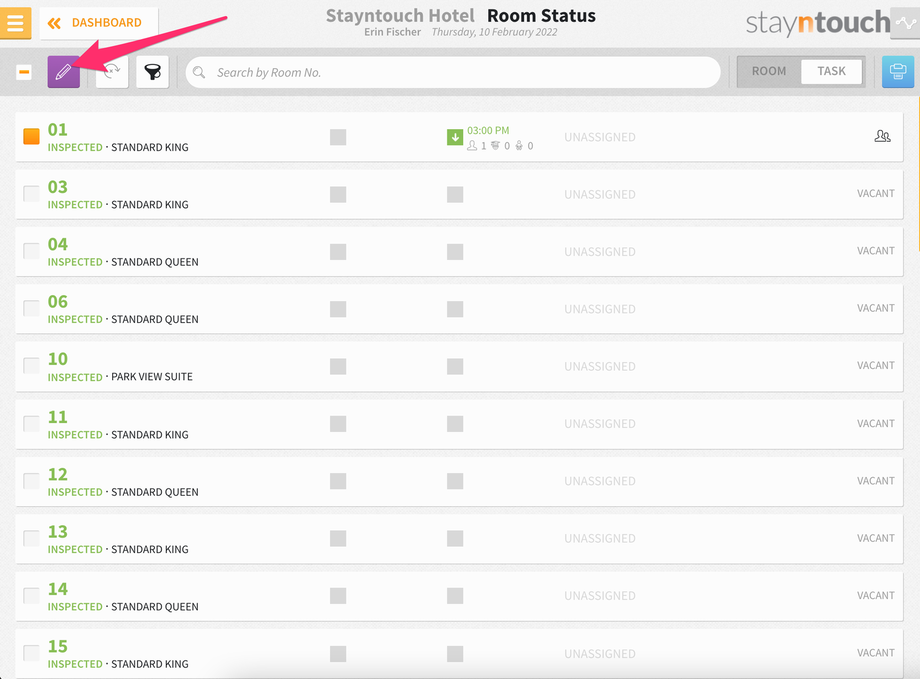Click the Room Status page title
Viewport: 920px width, 679px height.
541,16
